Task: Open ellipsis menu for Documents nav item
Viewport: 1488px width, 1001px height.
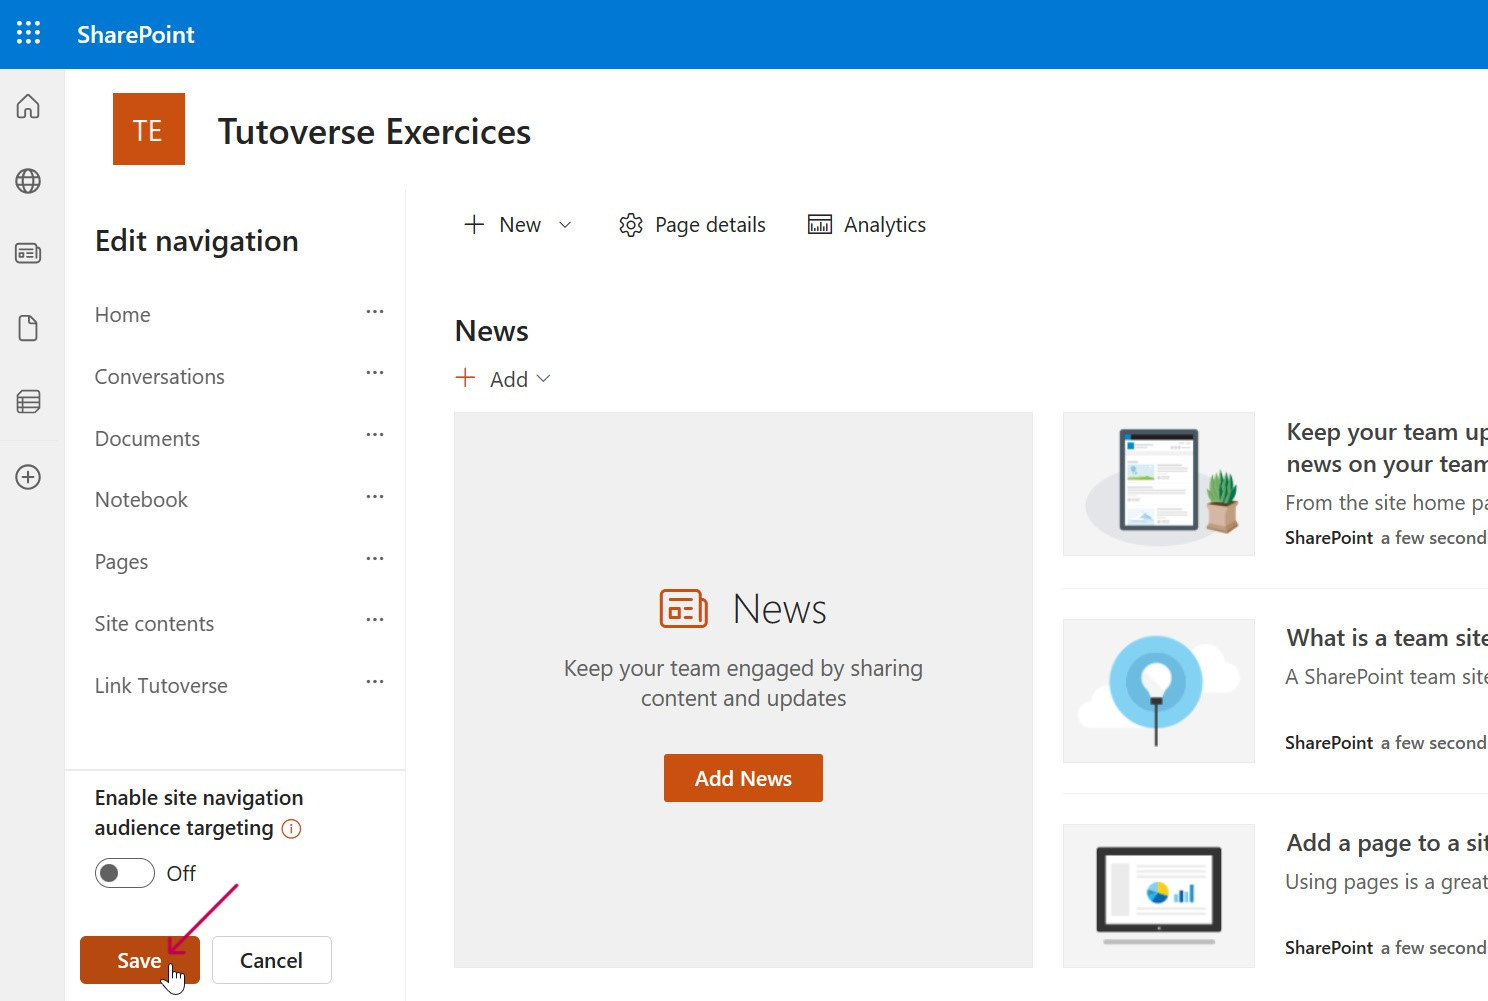Action: (375, 435)
